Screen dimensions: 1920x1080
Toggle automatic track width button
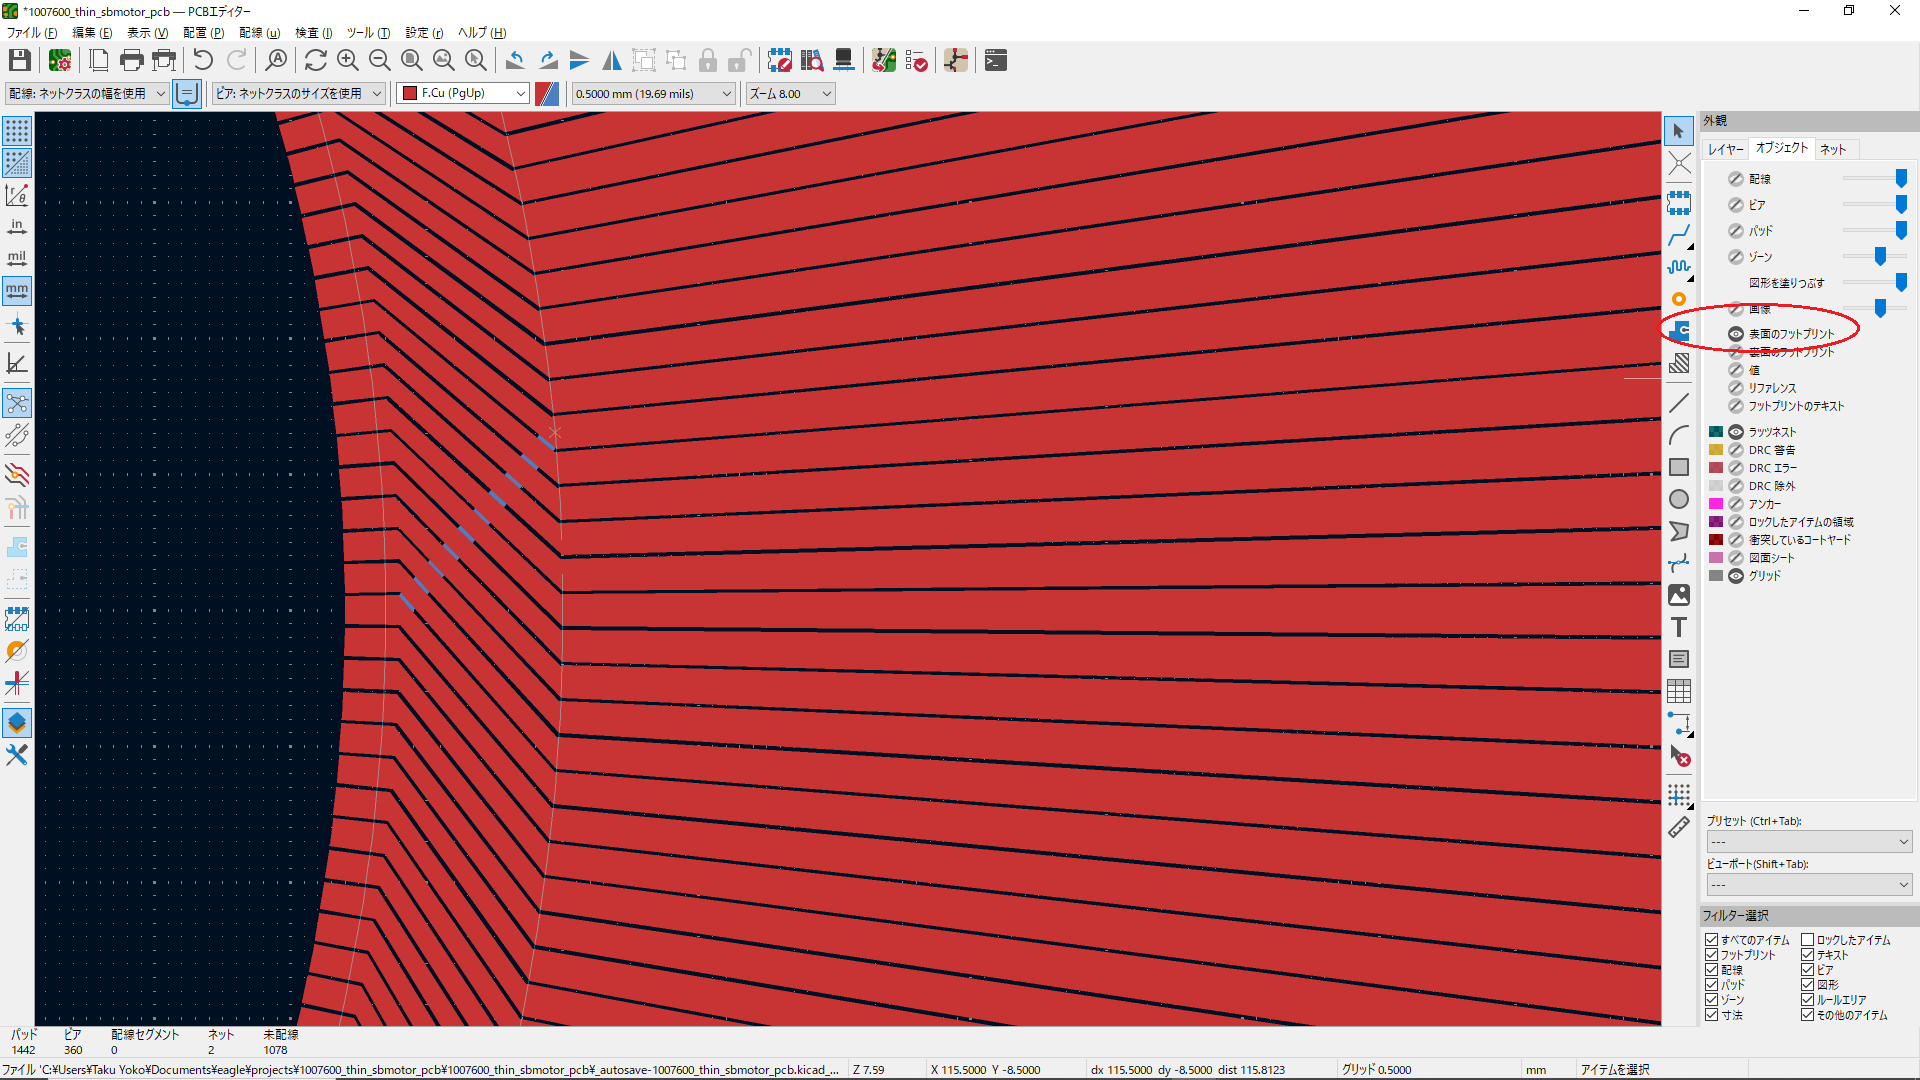(x=187, y=93)
